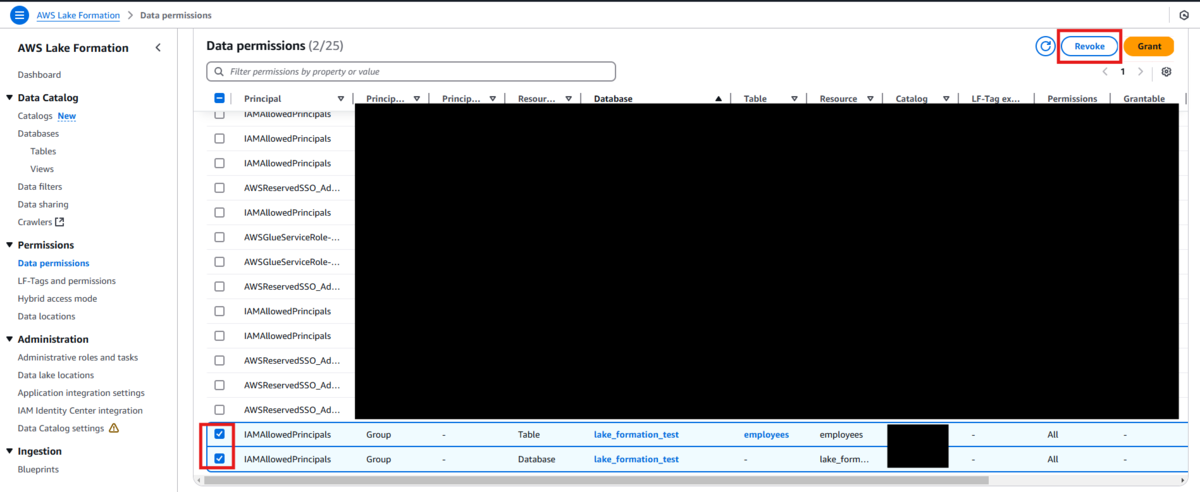
Task: Check the second AWSGlueServiceRole row checkbox
Action: click(220, 262)
